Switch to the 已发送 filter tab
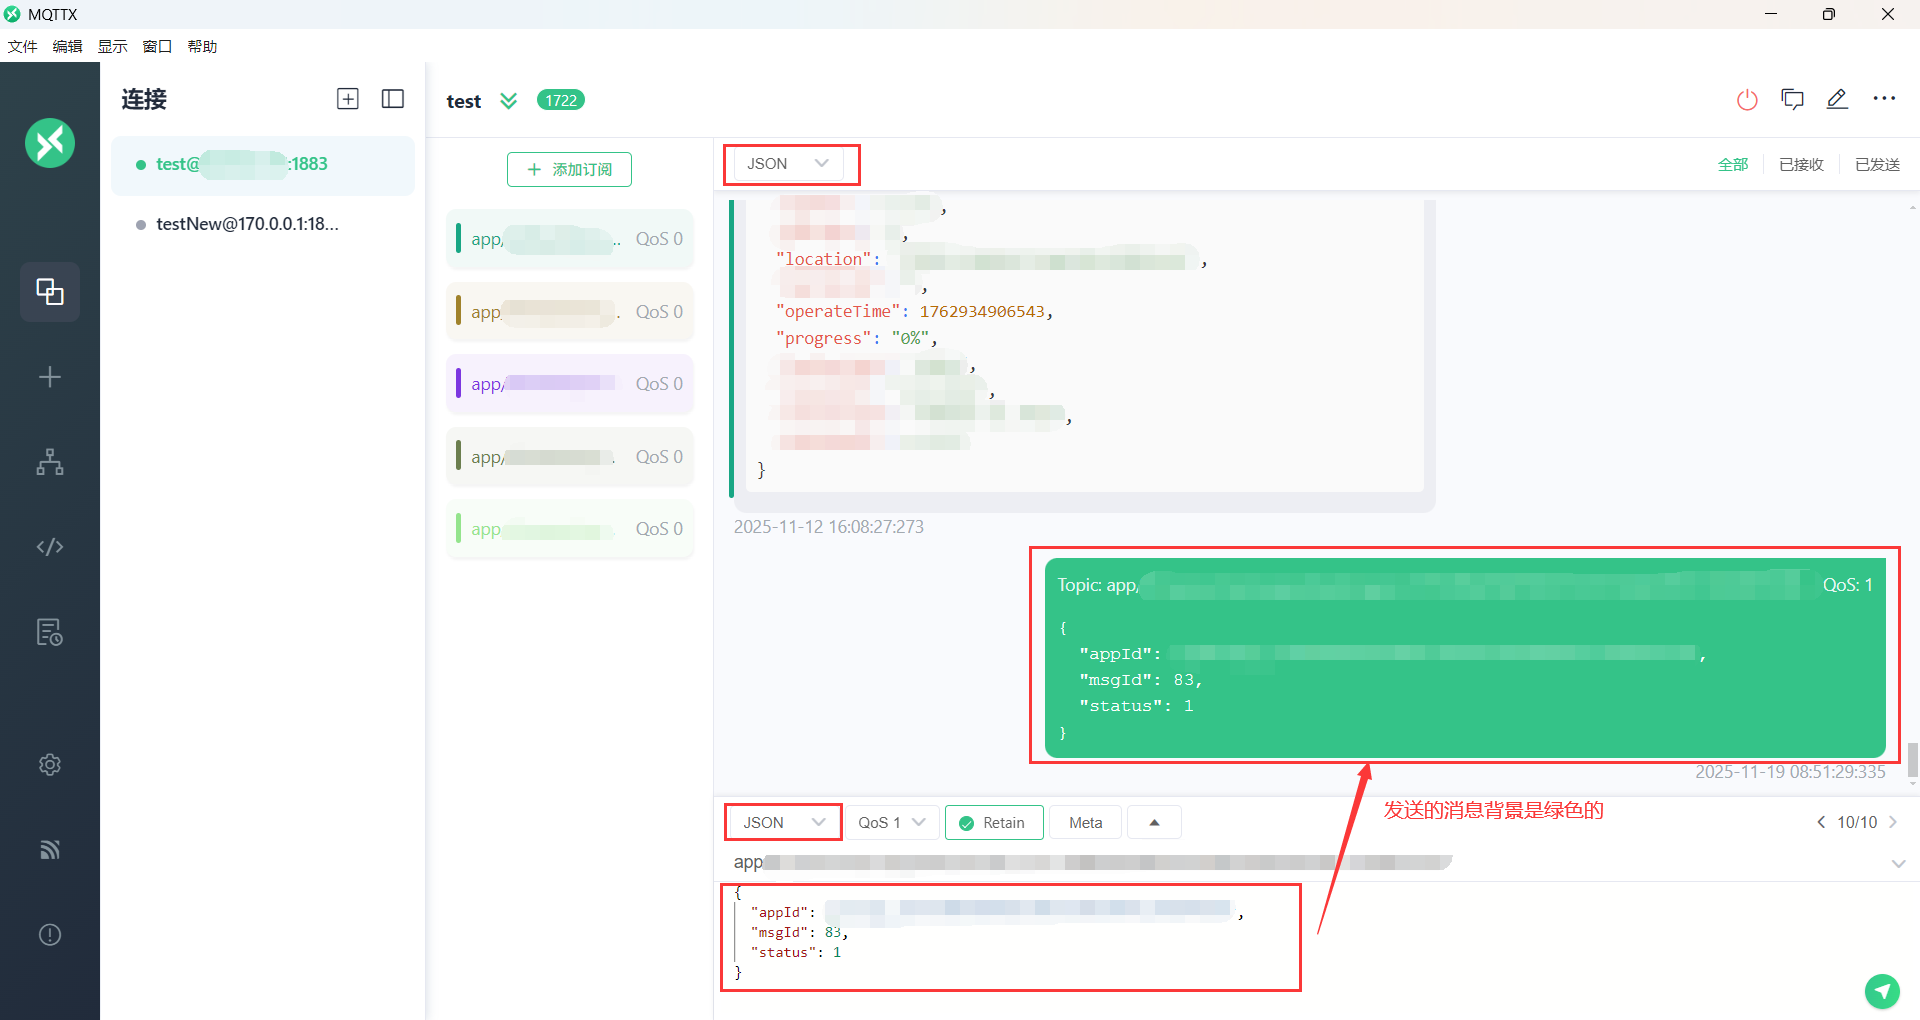The image size is (1920, 1020). [1877, 164]
